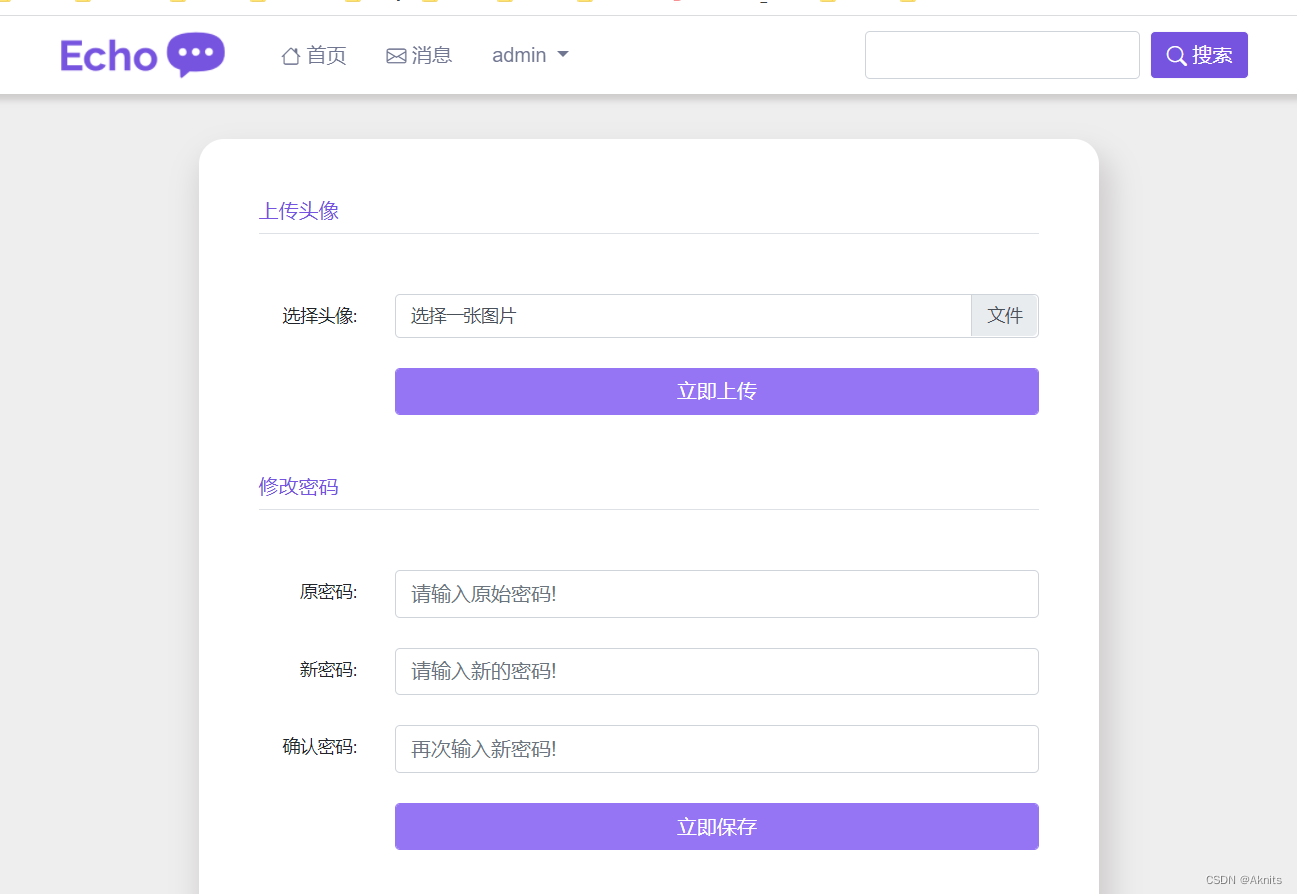Click the Echo logo text
The height and width of the screenshot is (894, 1297).
click(x=109, y=56)
